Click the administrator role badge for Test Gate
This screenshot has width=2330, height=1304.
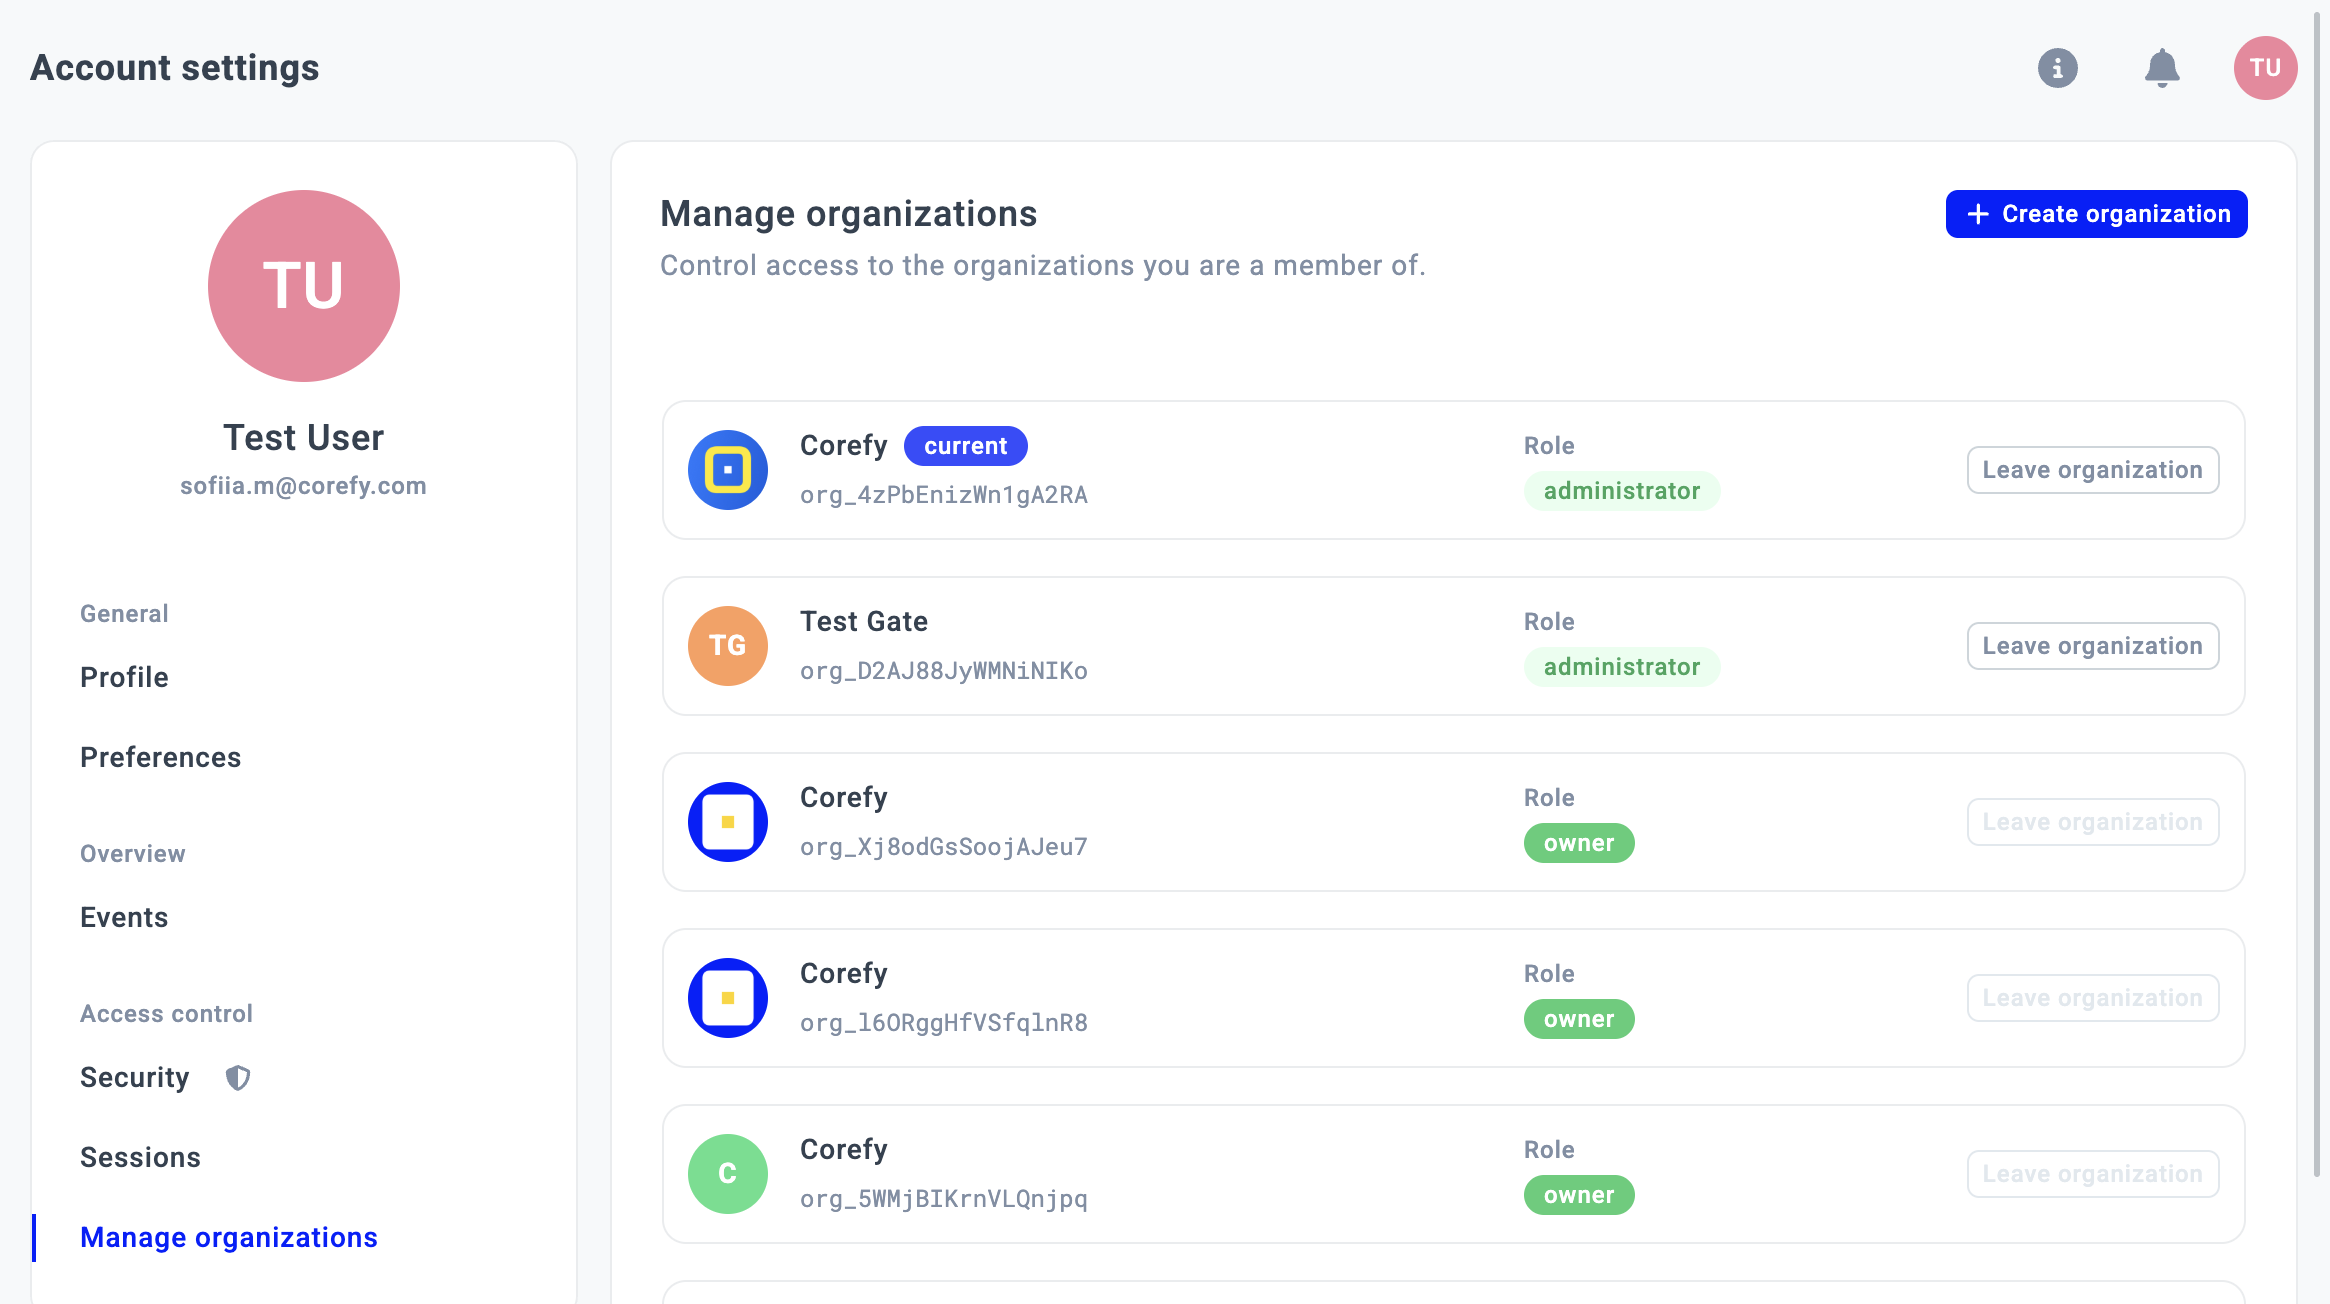coord(1621,667)
